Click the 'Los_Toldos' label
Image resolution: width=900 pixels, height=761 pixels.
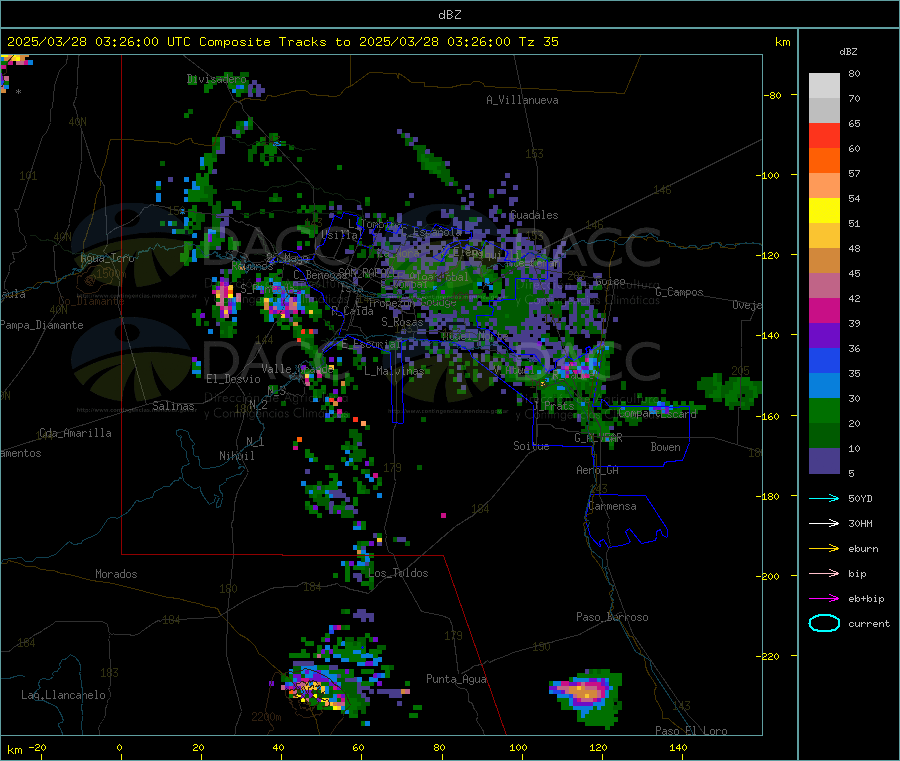click(398, 573)
